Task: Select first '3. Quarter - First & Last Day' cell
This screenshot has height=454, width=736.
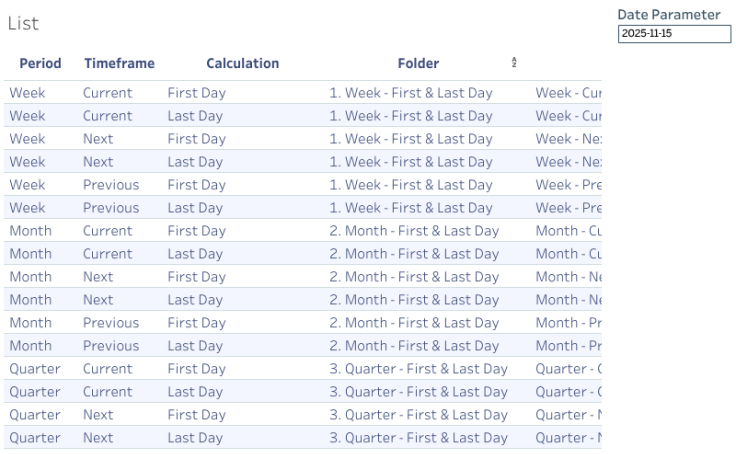Action: click(x=418, y=369)
